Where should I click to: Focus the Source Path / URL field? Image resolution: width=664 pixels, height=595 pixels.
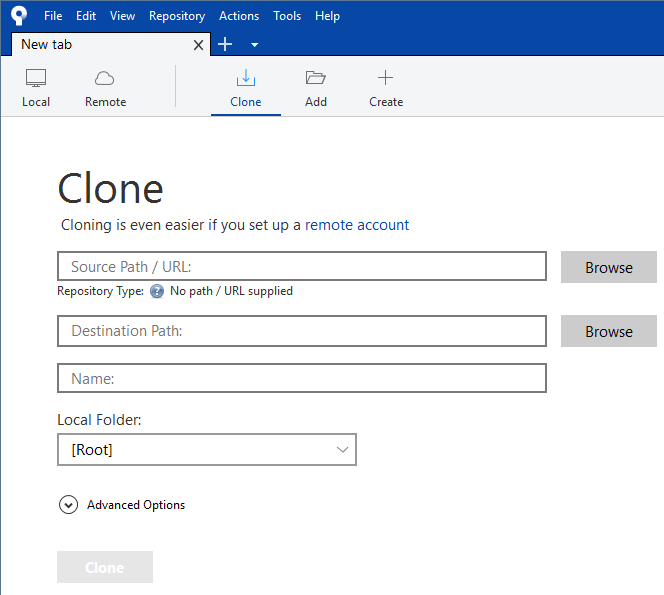[302, 266]
